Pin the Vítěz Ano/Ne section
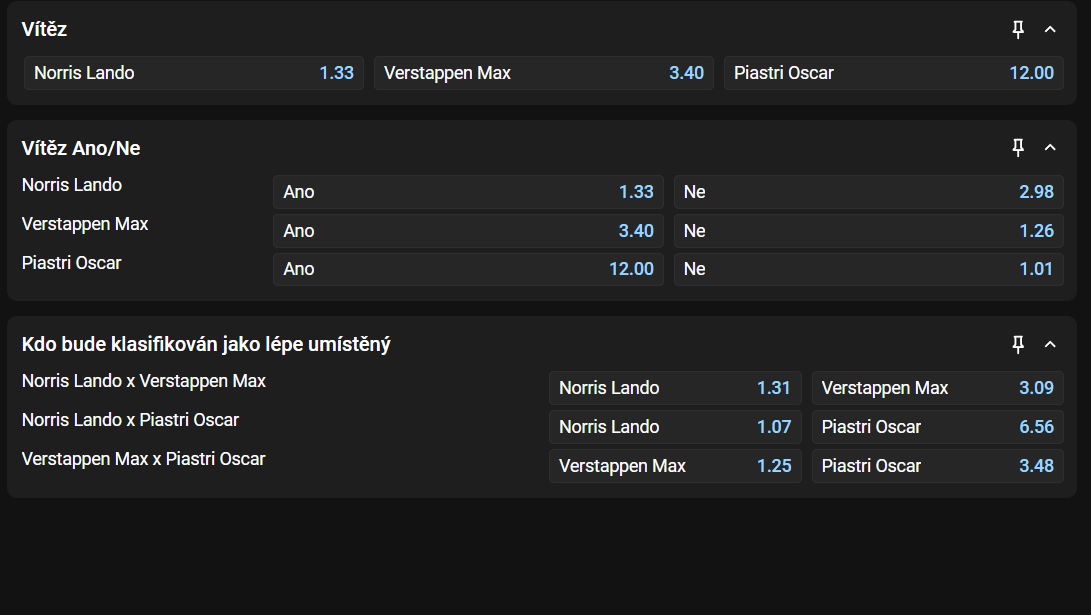Screen dimensions: 1091x615 click(x=1018, y=148)
